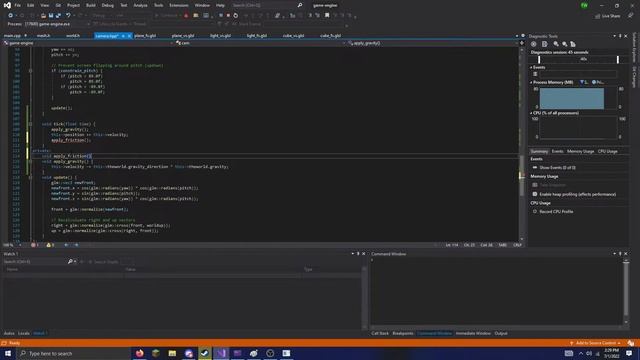This screenshot has width=640, height=360.
Task: Click Diagnostic Tools zoom out icon
Action: click(564, 44)
